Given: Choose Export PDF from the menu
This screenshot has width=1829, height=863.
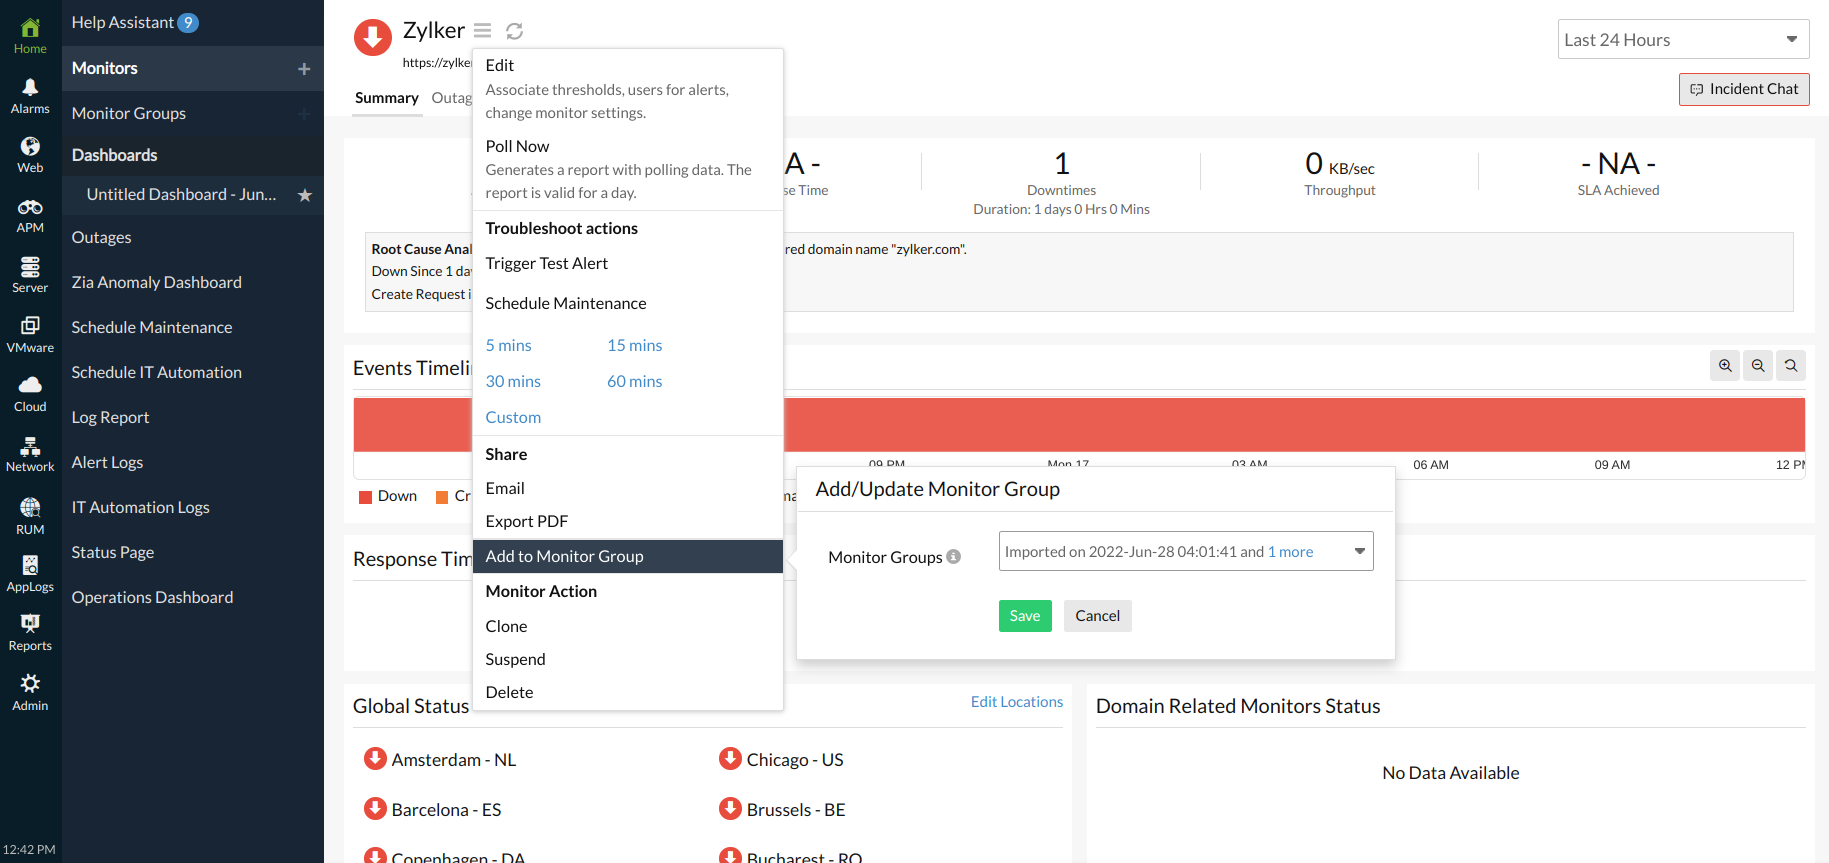Looking at the screenshot, I should point(526,522).
